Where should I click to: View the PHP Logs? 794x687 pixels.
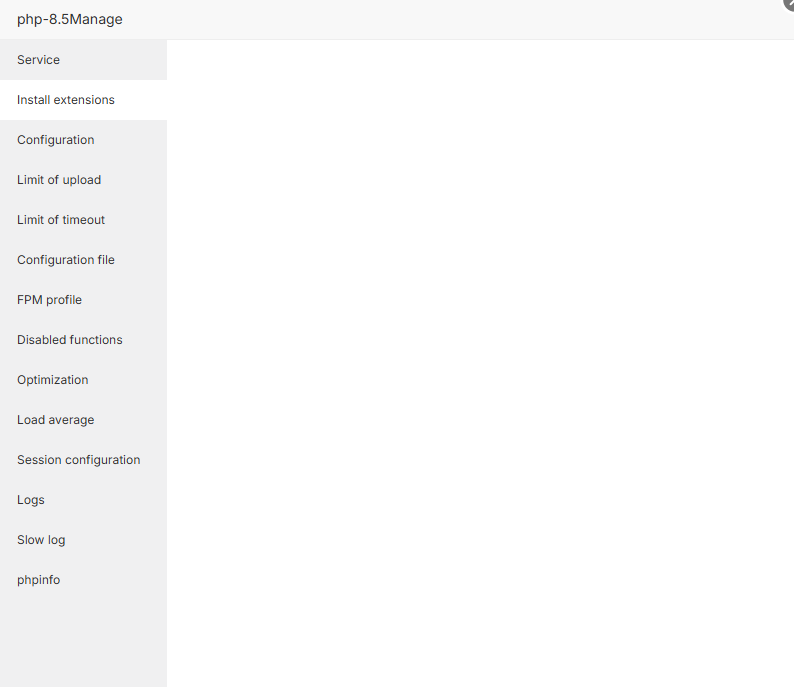click(x=31, y=500)
